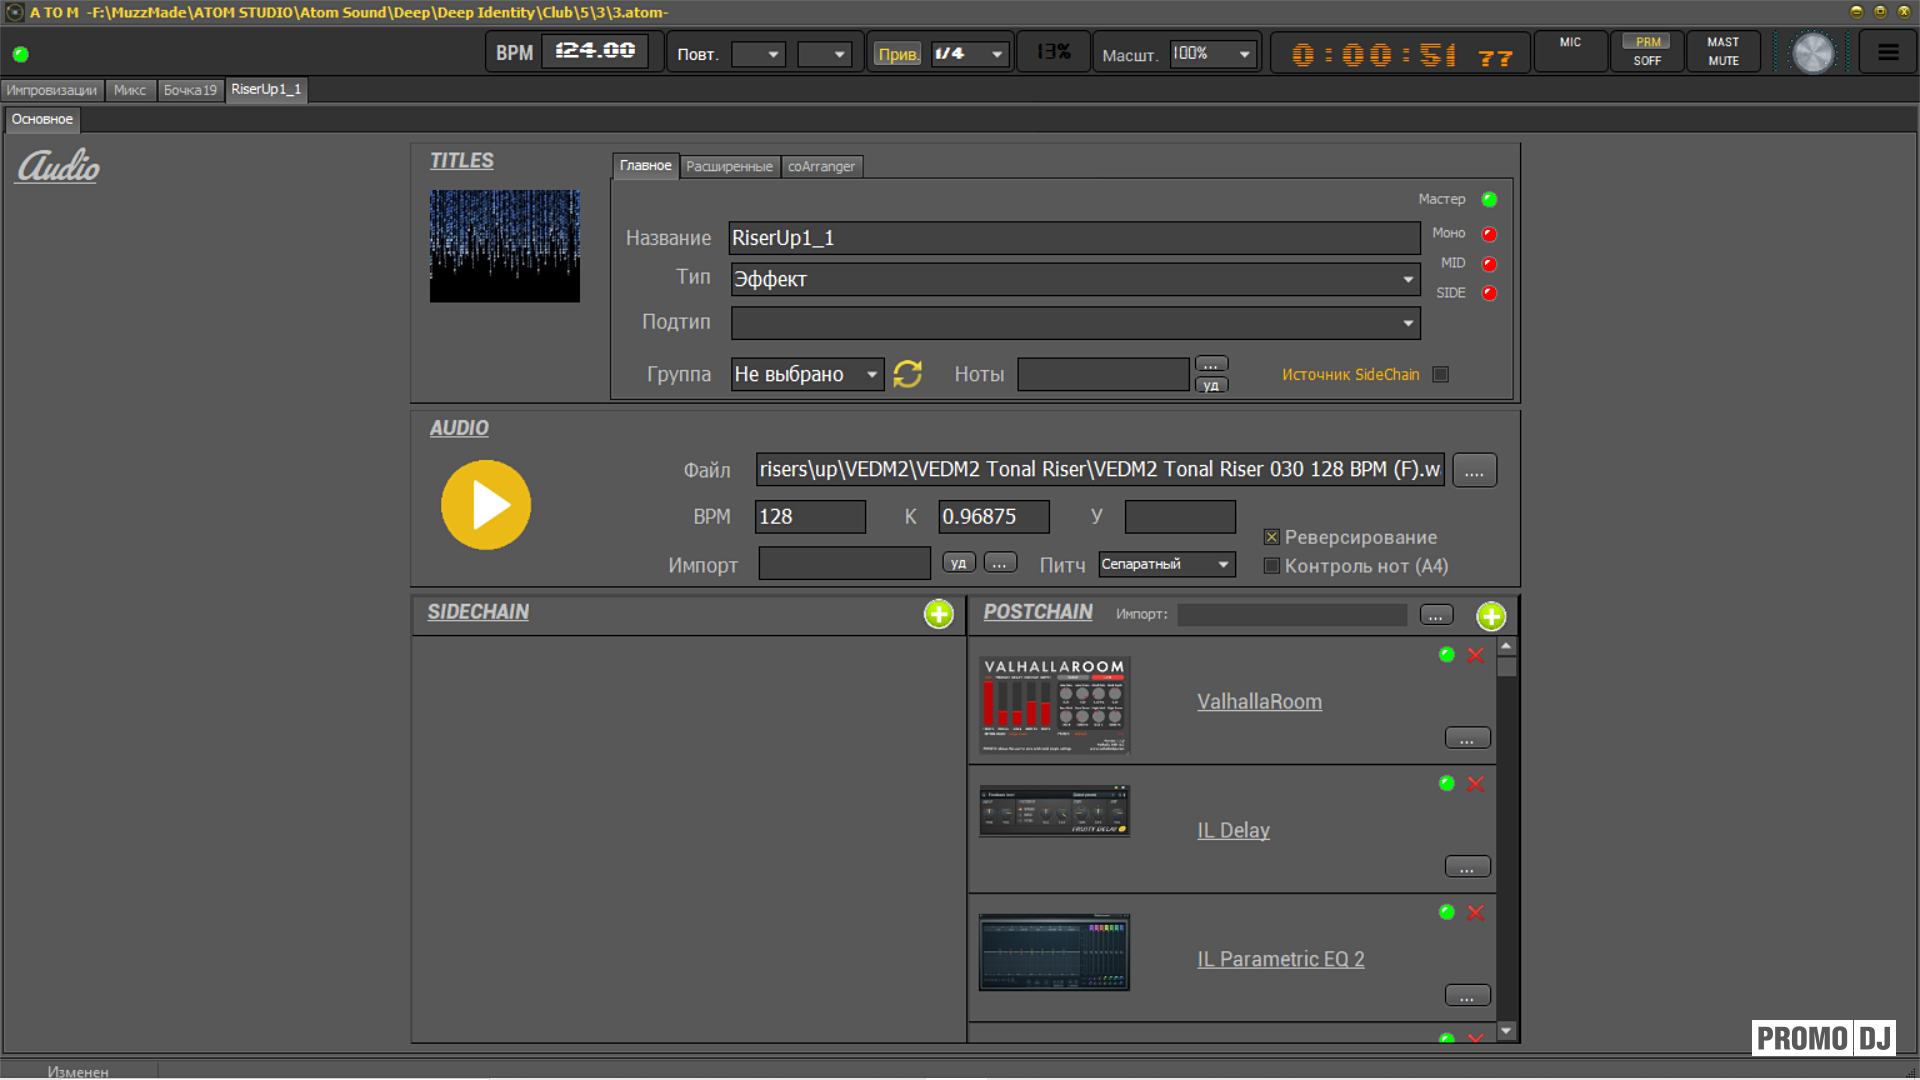Click the green plus in SIDECHAIN header
This screenshot has width=1920, height=1080.
click(x=938, y=614)
